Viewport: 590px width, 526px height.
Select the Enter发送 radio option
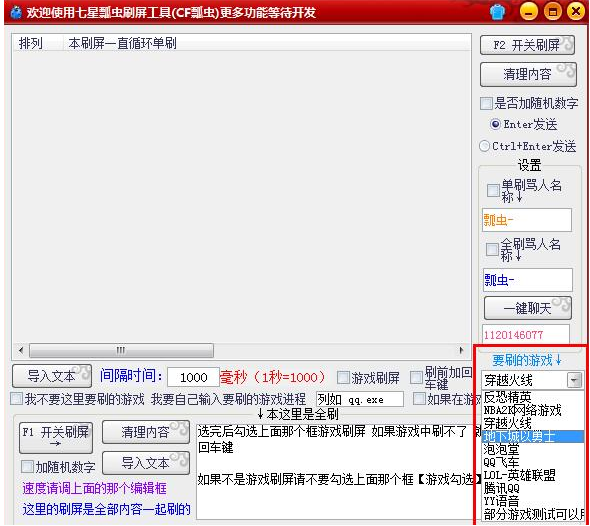pos(495,124)
